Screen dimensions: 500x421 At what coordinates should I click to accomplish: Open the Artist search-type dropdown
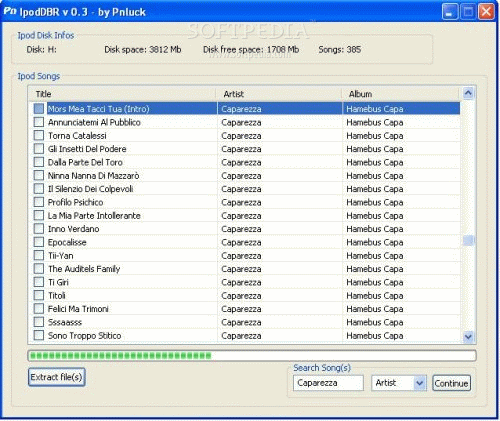pos(419,383)
